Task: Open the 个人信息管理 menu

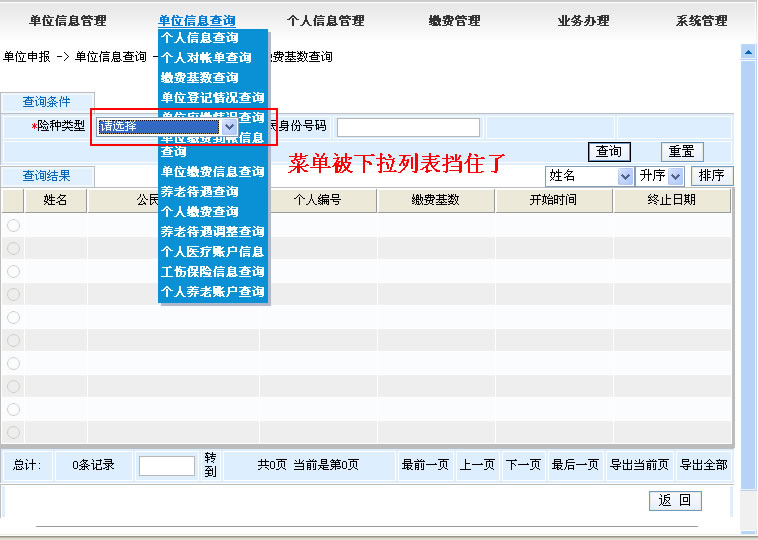Action: tap(325, 21)
